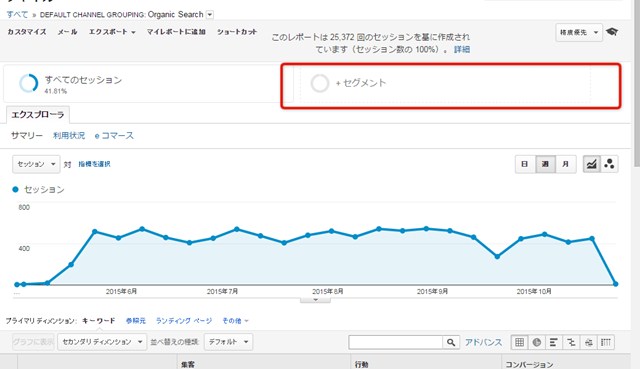The image size is (640, 369).
Task: Click the 行動 column group header
Action: tap(361, 365)
